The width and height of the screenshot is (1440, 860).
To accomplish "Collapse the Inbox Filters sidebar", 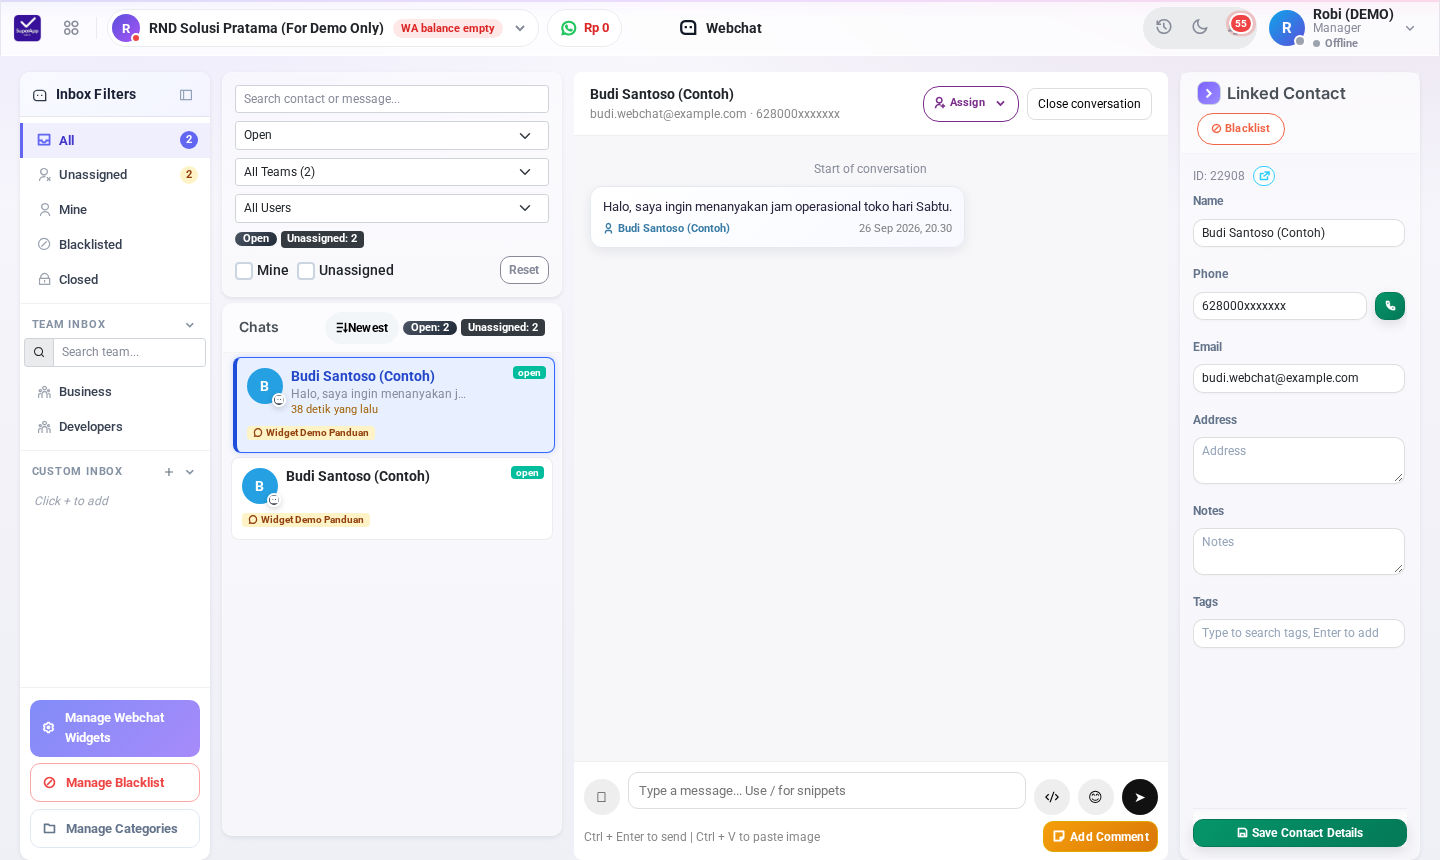I will coord(186,95).
